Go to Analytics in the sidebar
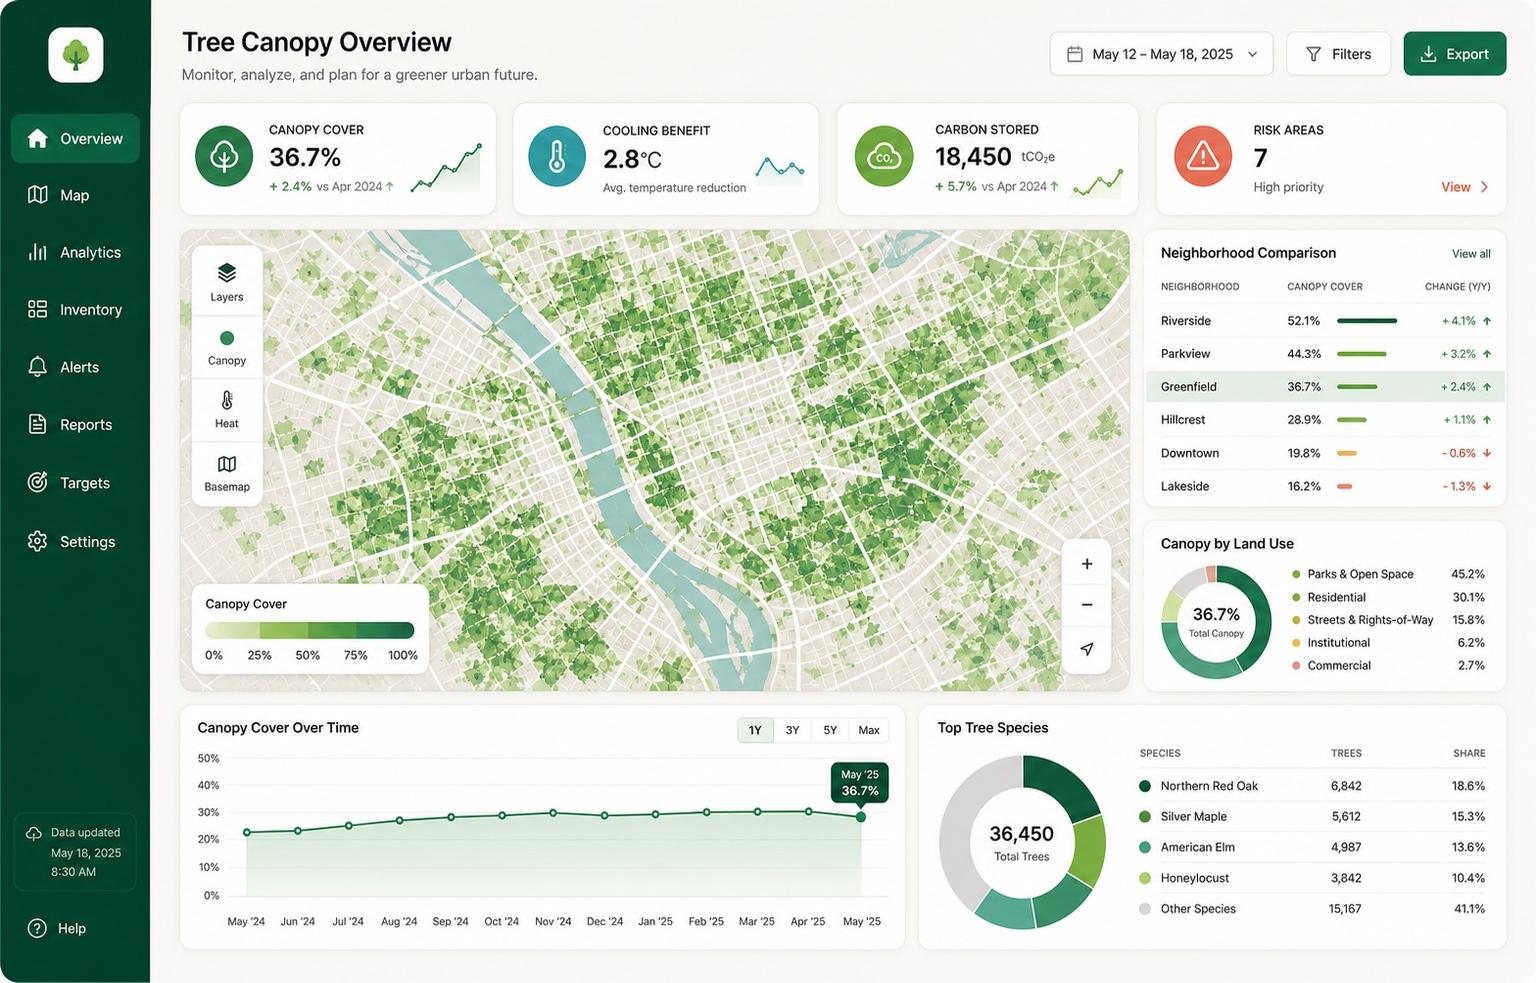Image resolution: width=1536 pixels, height=983 pixels. tap(75, 252)
